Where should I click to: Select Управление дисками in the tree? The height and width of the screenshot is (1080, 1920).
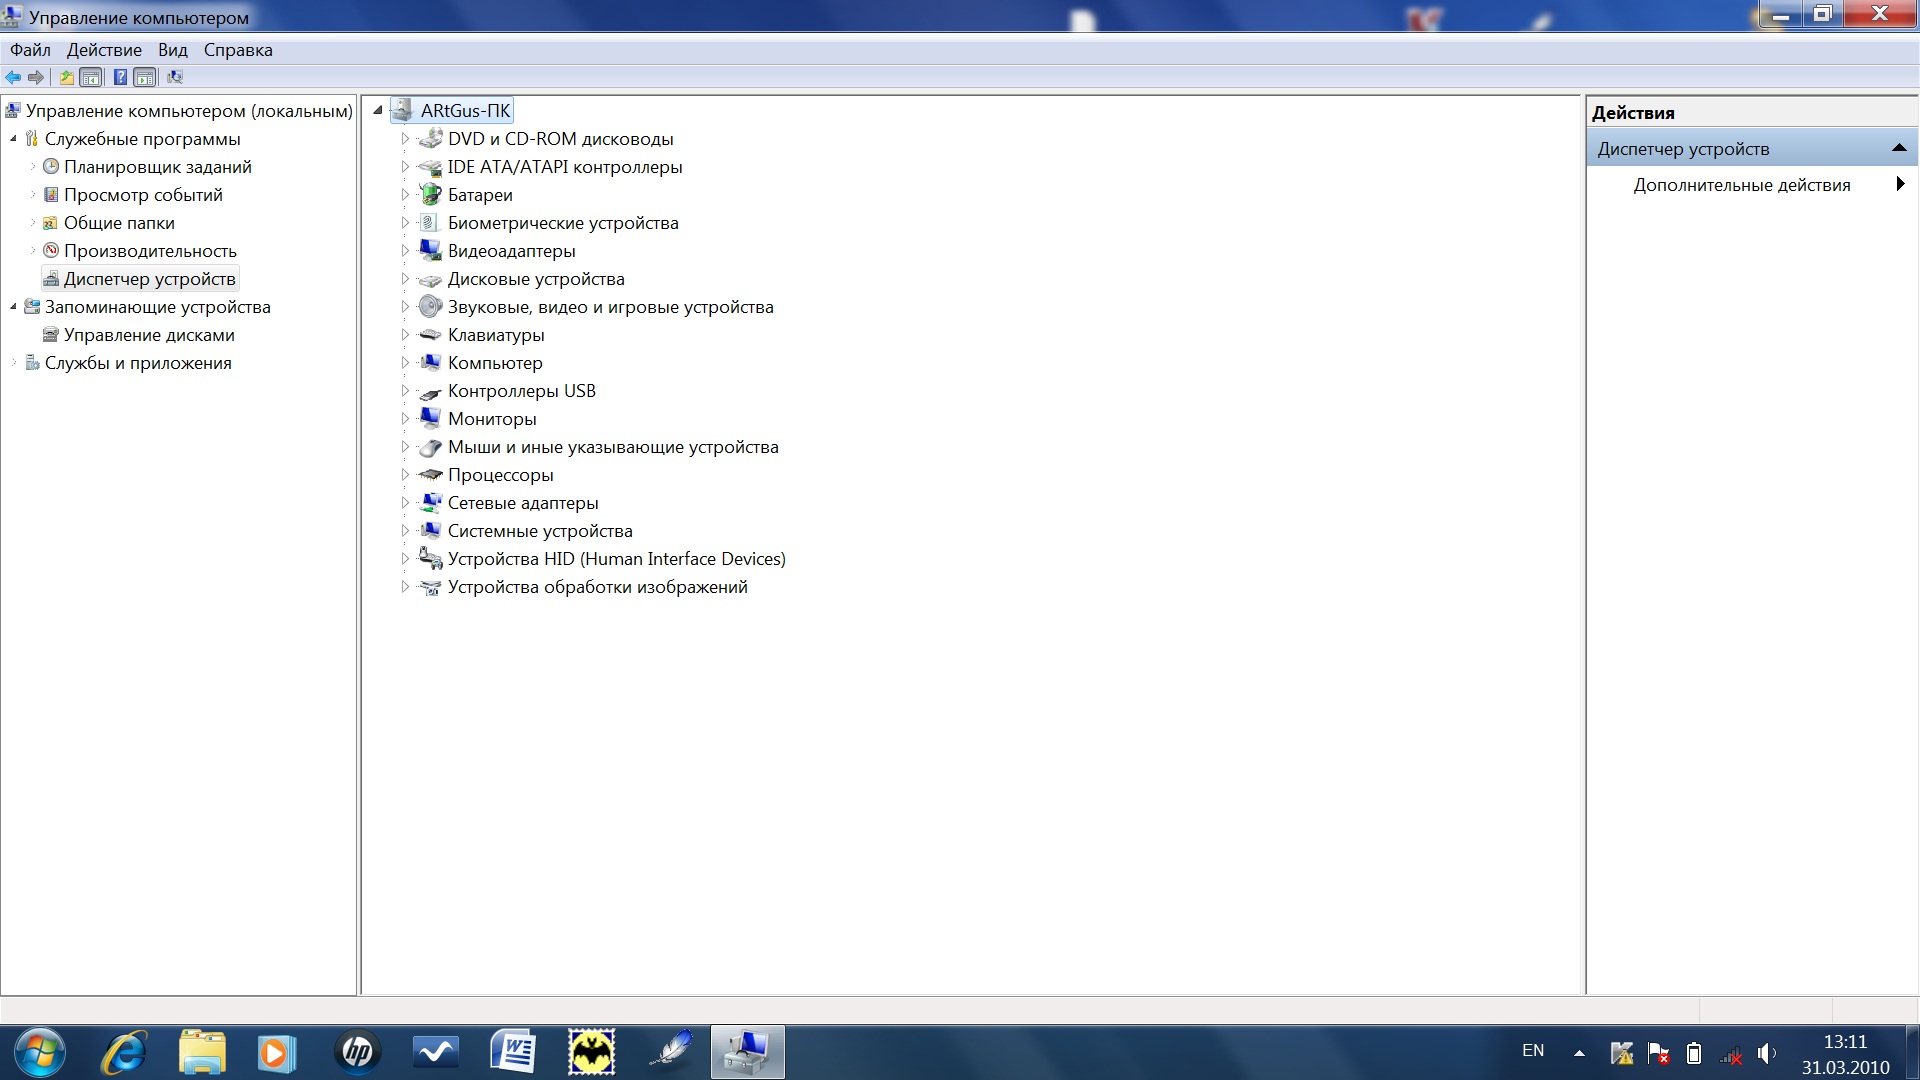coord(149,335)
